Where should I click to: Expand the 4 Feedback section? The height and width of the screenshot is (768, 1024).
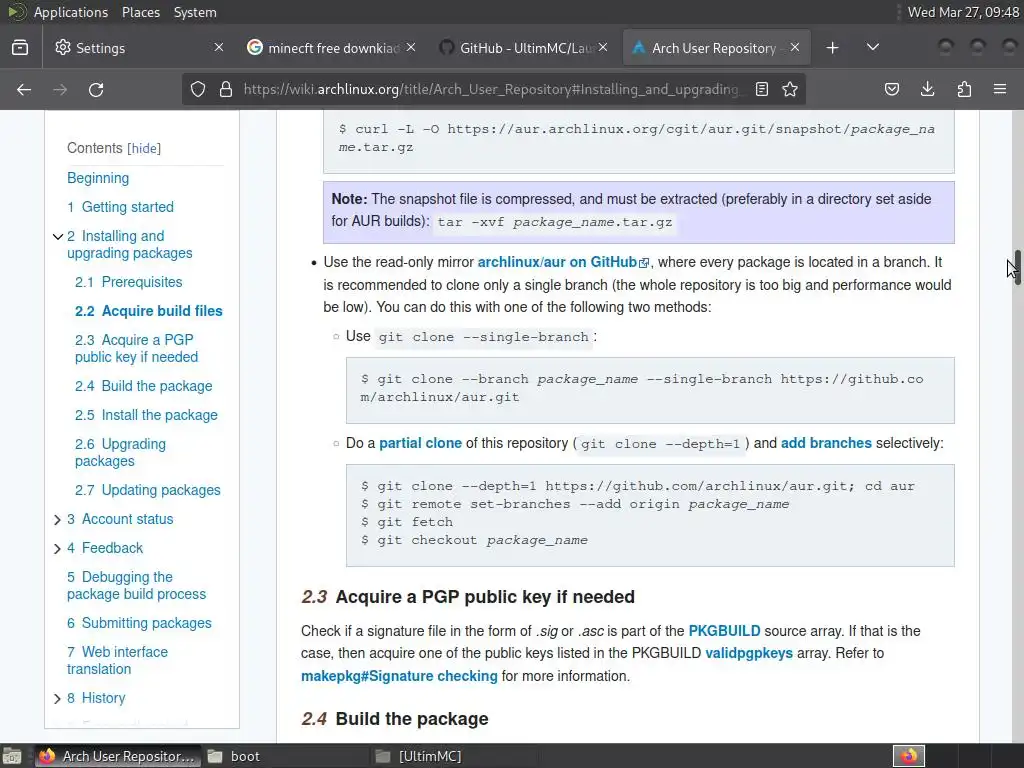coord(57,549)
